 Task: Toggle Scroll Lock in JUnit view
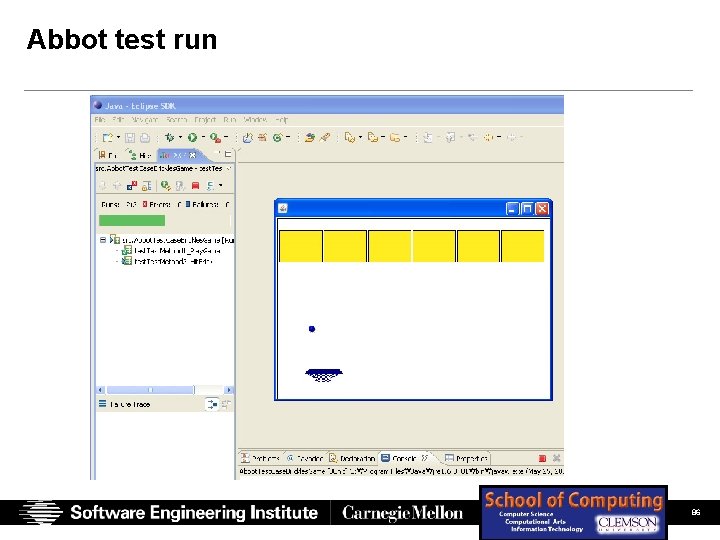coord(146,186)
